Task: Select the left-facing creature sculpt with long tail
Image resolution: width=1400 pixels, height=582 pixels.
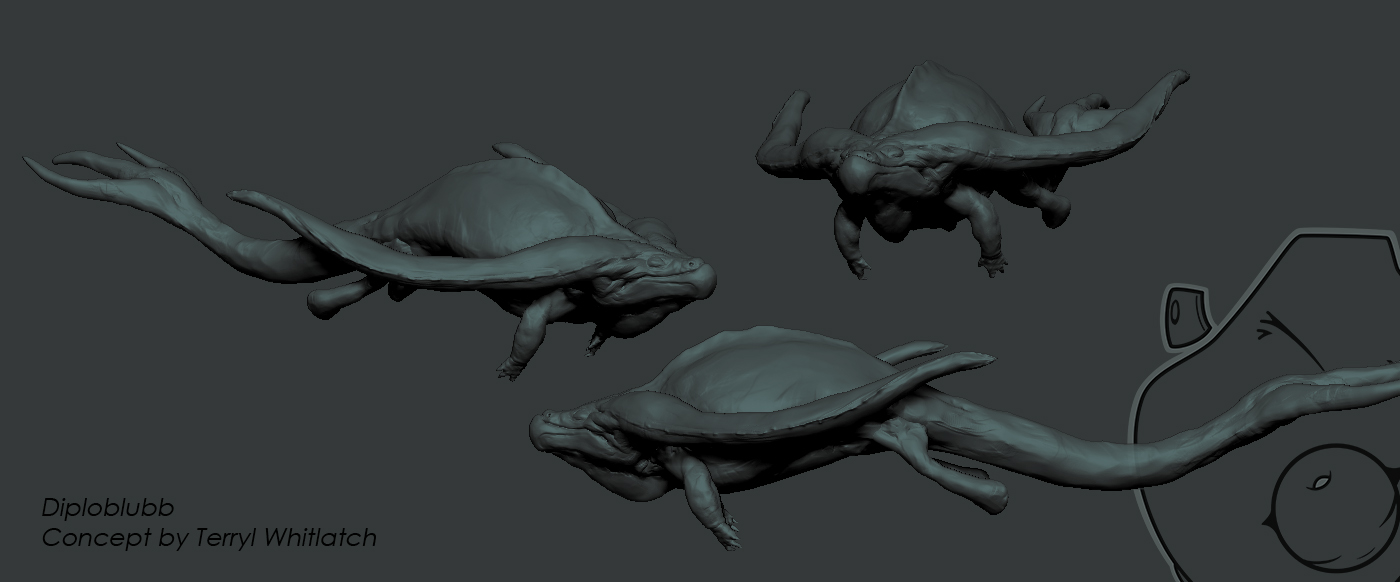Action: (x=965, y=437)
